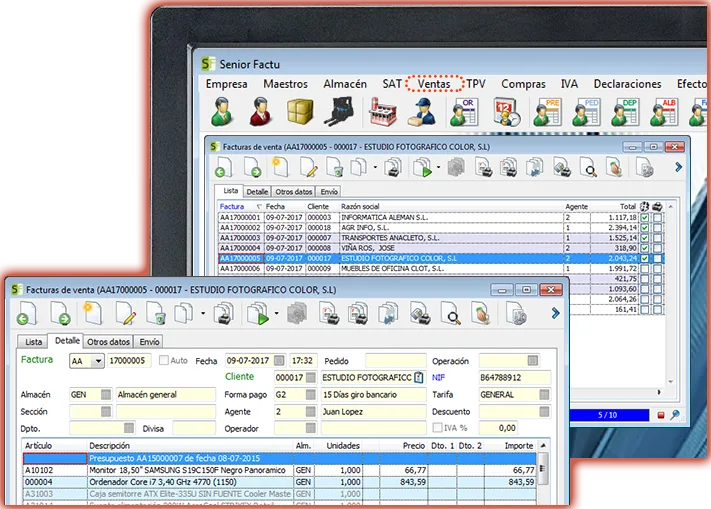The image size is (711, 509).
Task: Go to previous invoice in front window
Action: (x=27, y=313)
